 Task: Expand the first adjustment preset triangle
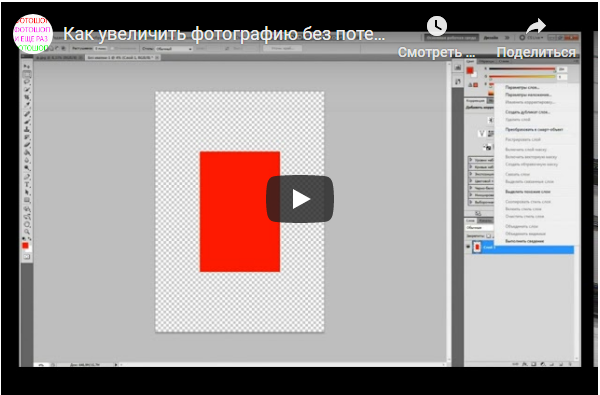tap(471, 160)
